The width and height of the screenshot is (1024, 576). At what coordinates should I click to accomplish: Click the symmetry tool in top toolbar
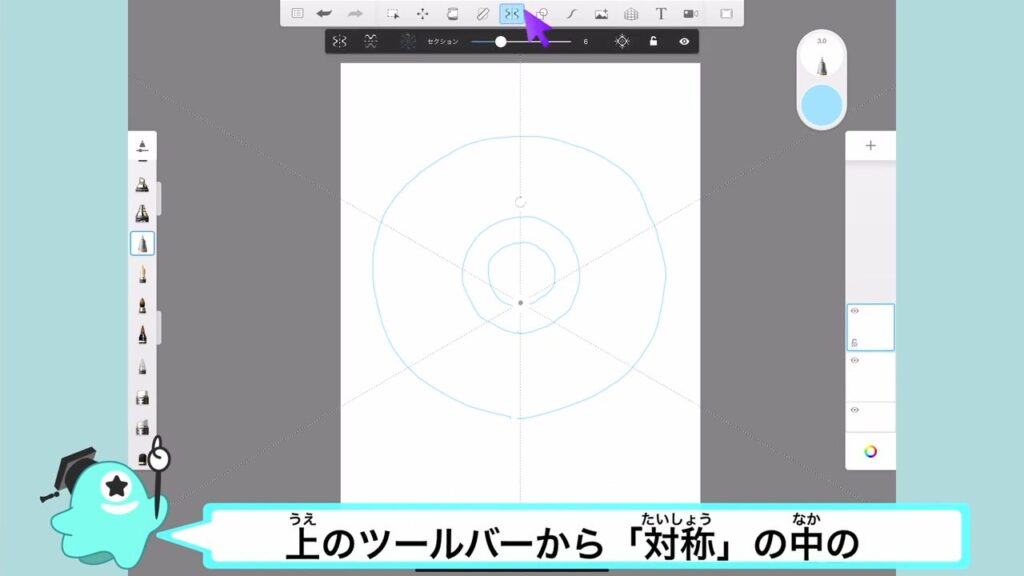click(511, 13)
